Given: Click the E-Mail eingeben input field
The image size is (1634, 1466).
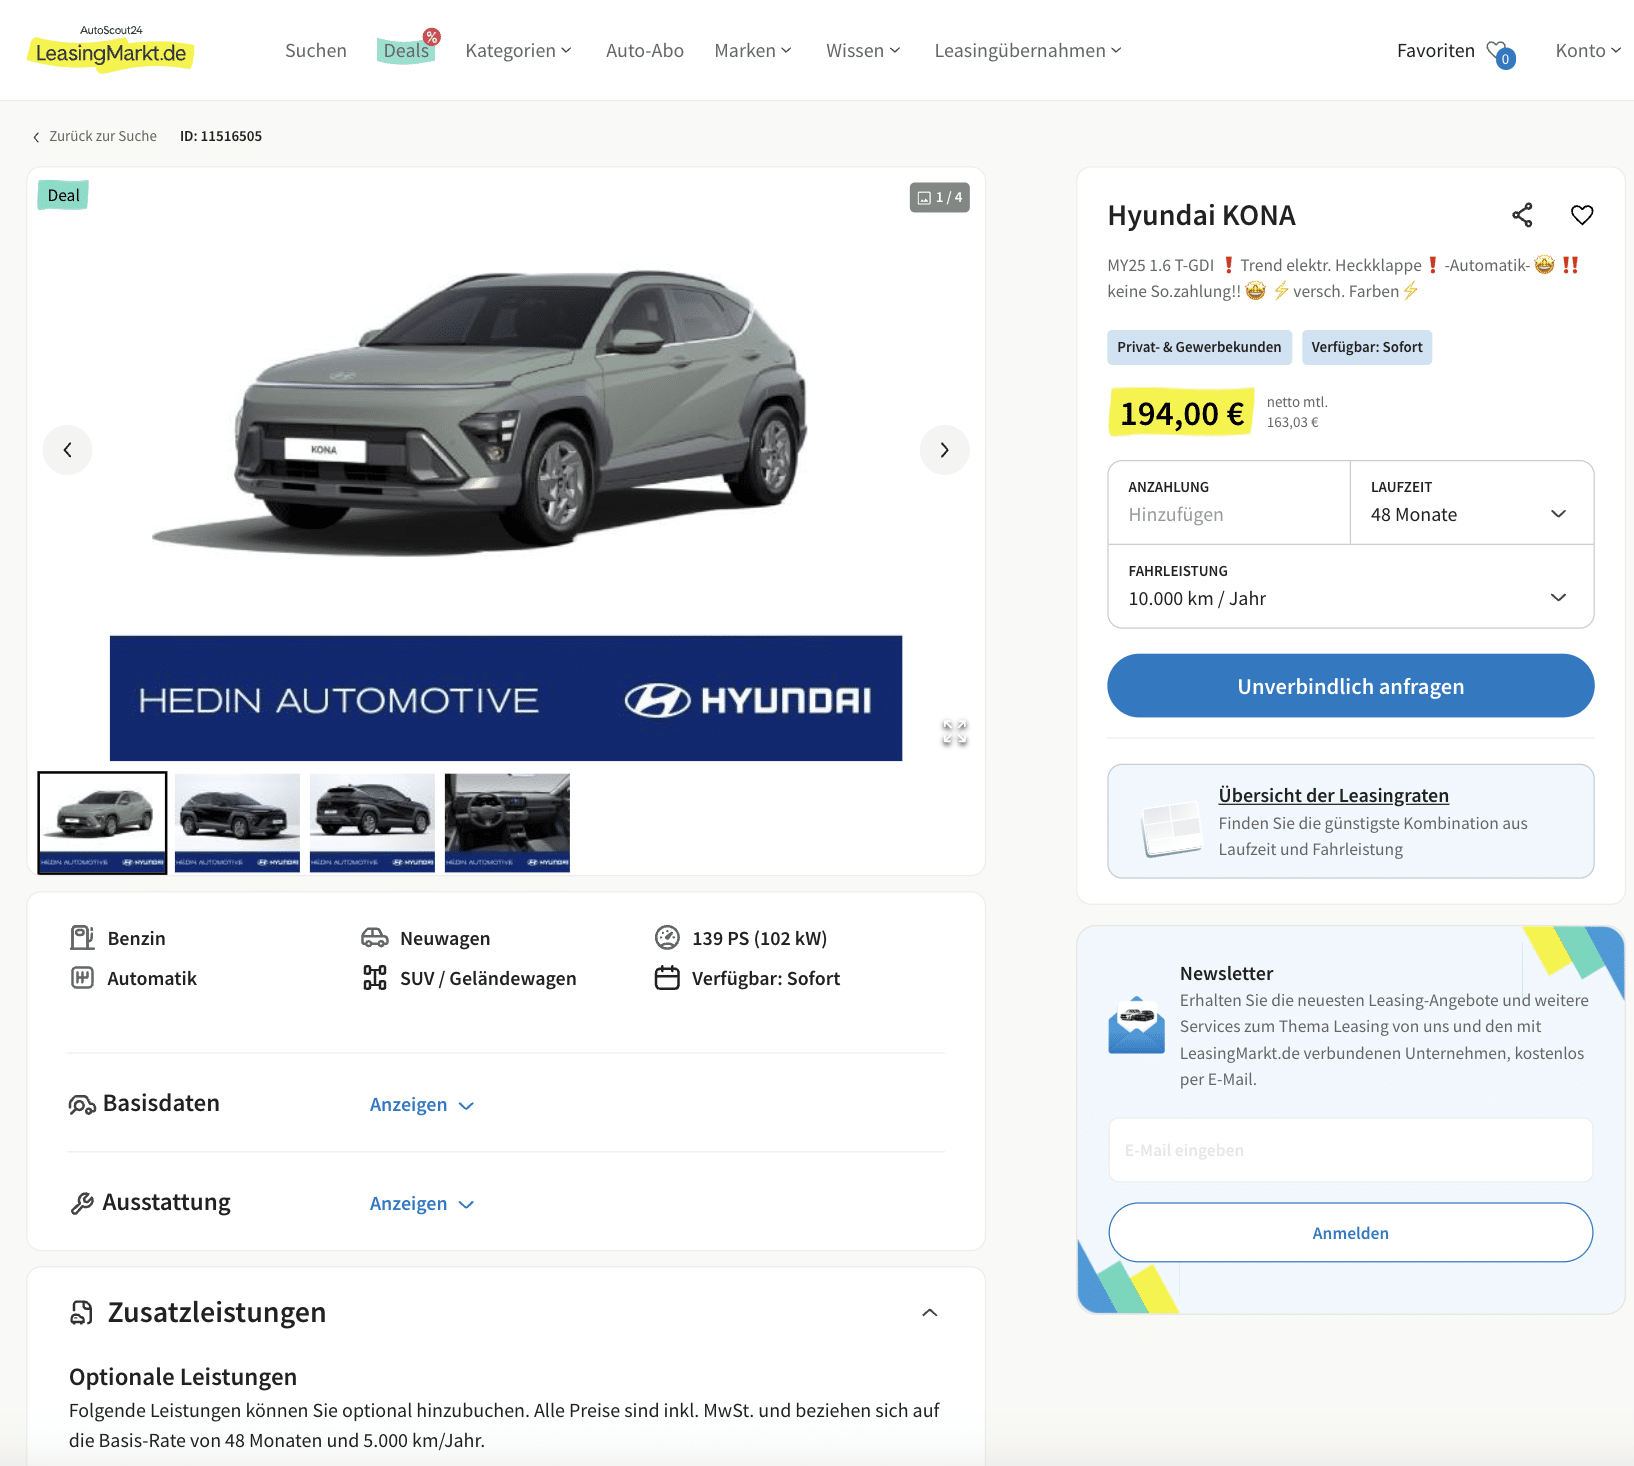Looking at the screenshot, I should click(x=1350, y=1151).
